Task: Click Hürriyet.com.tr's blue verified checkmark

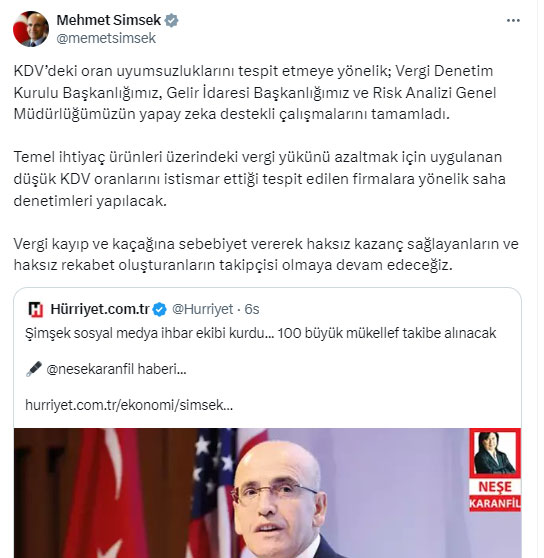Action: [x=159, y=309]
